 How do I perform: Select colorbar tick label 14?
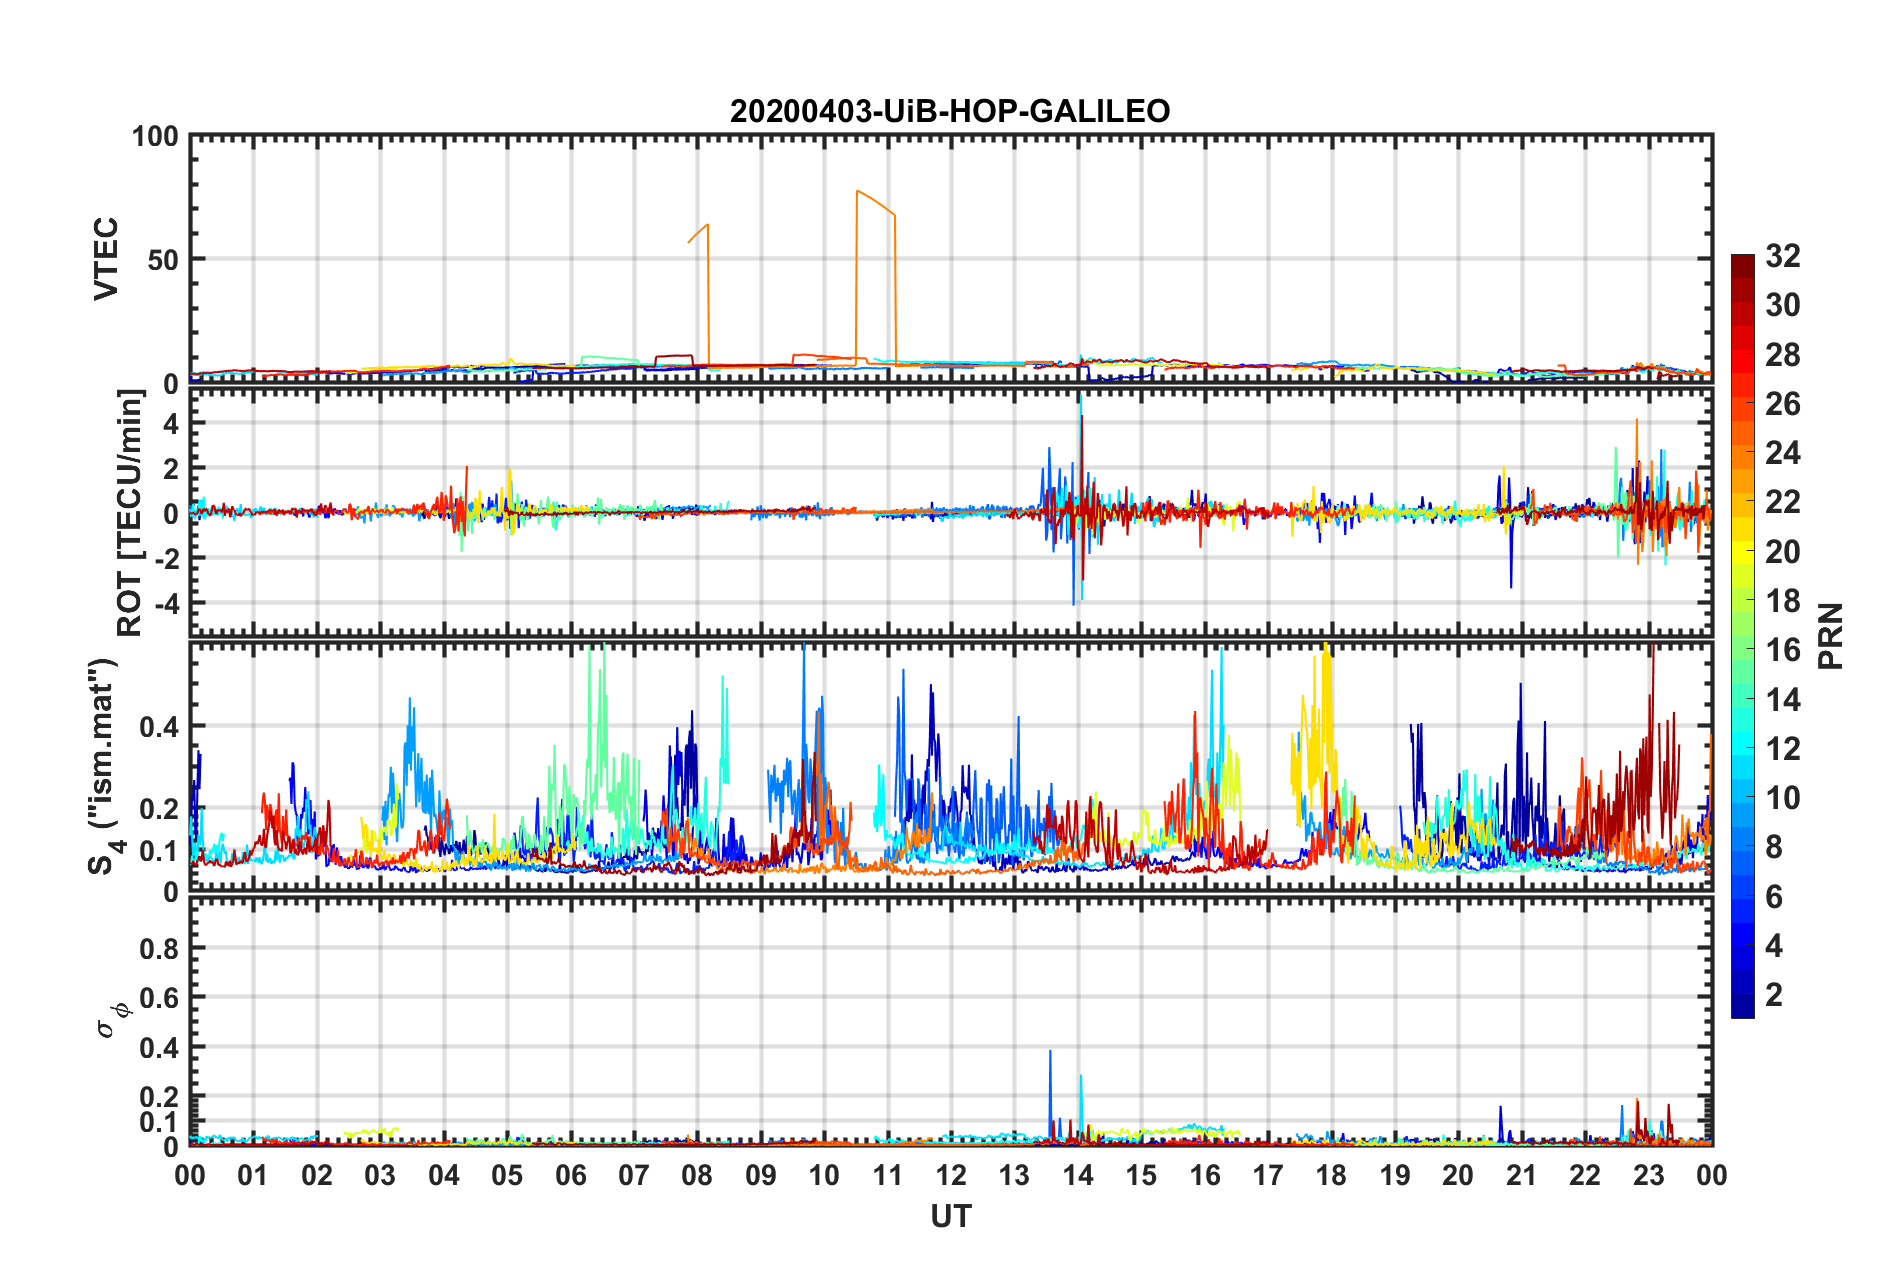pos(1783,699)
